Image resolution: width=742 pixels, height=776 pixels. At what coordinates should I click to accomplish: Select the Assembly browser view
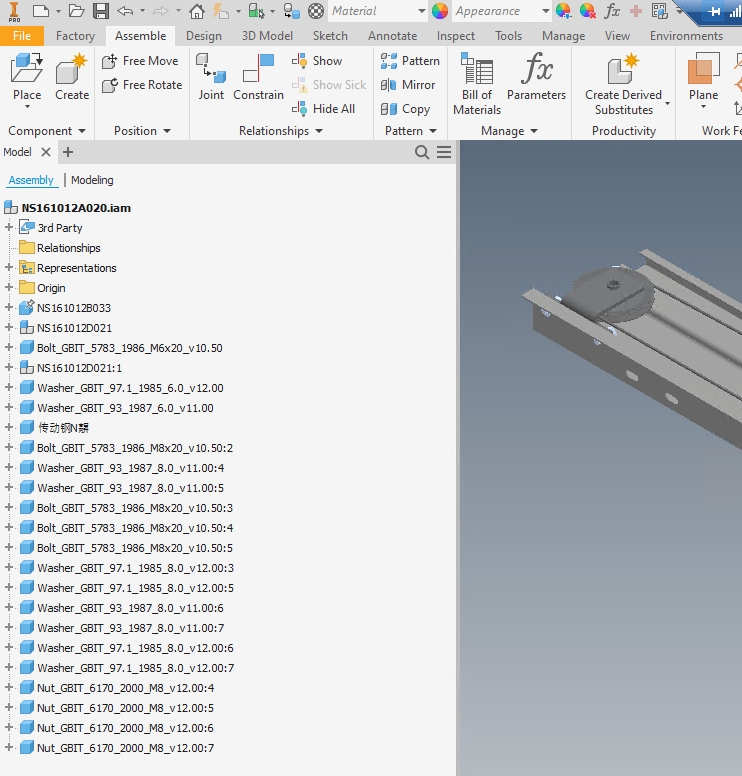click(x=31, y=180)
